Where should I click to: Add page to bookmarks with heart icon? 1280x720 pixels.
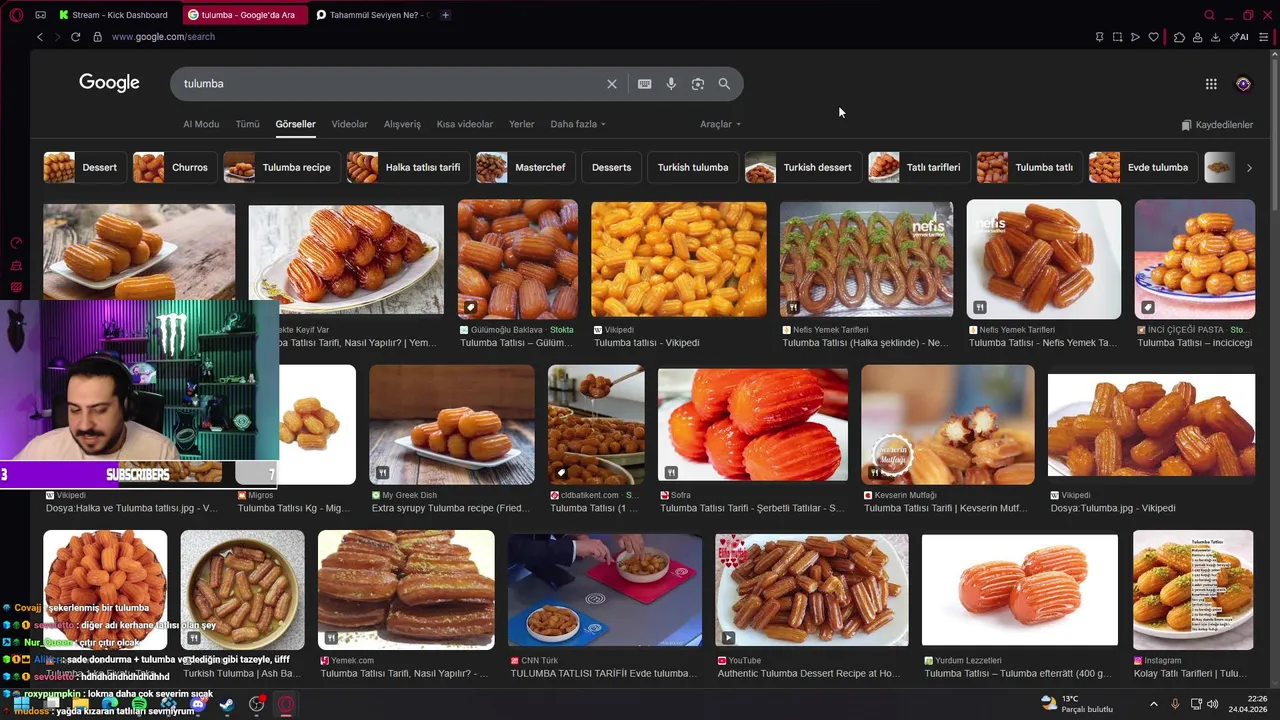pyautogui.click(x=1153, y=37)
